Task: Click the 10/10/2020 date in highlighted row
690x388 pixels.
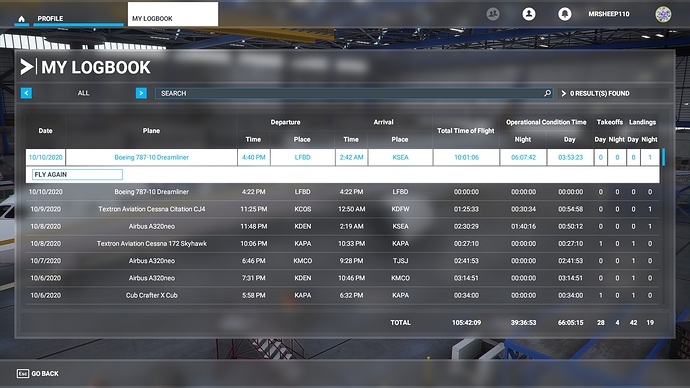Action: tap(46, 157)
